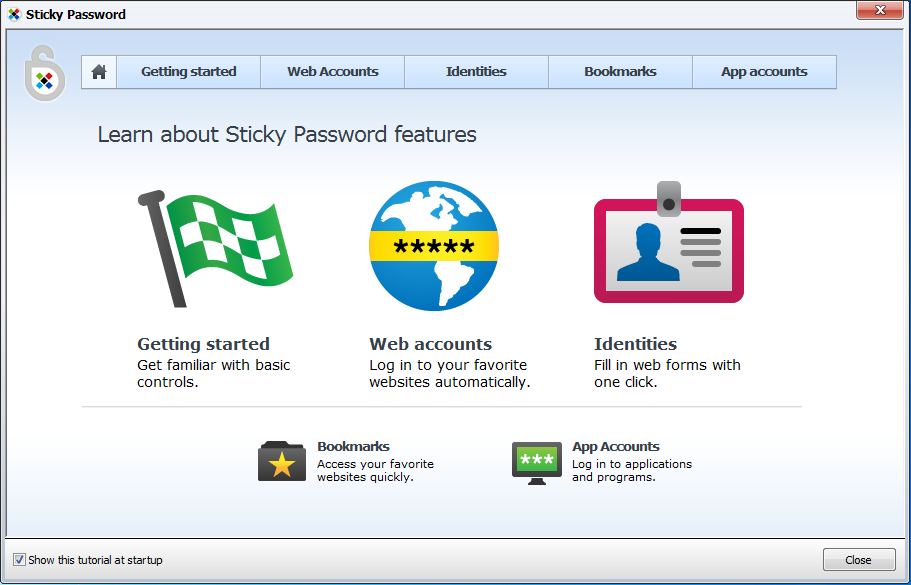Click the title bar Sticky Password icon
Viewport: 911px width, 585px height.
coord(15,15)
